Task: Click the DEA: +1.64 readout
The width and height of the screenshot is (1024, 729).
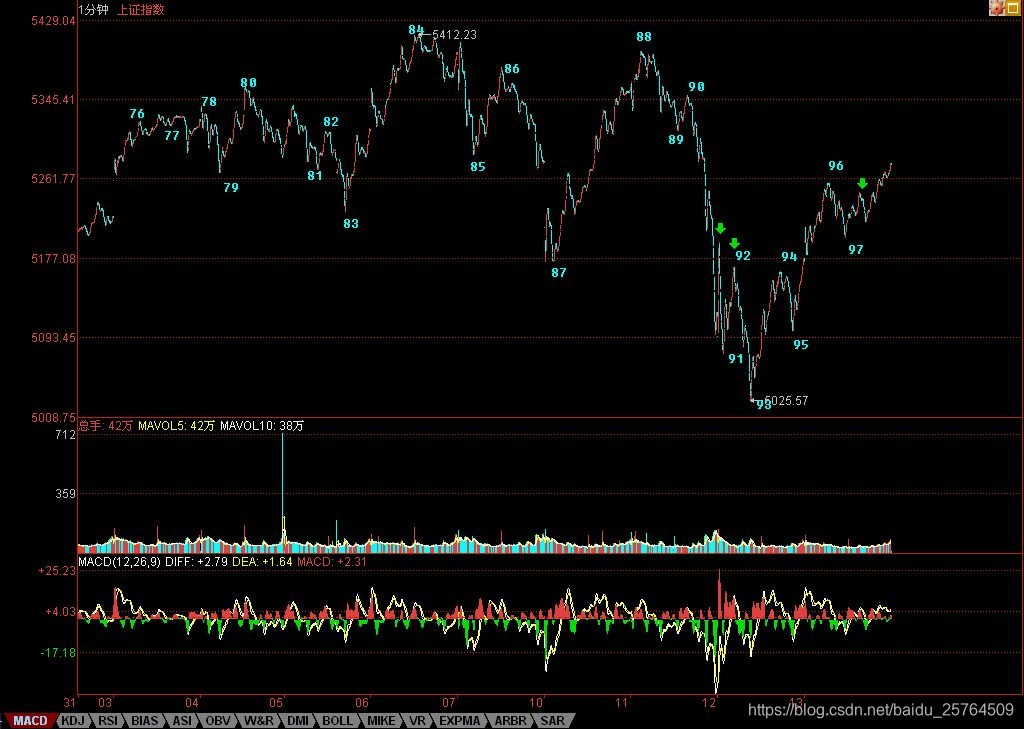Action: pos(262,561)
